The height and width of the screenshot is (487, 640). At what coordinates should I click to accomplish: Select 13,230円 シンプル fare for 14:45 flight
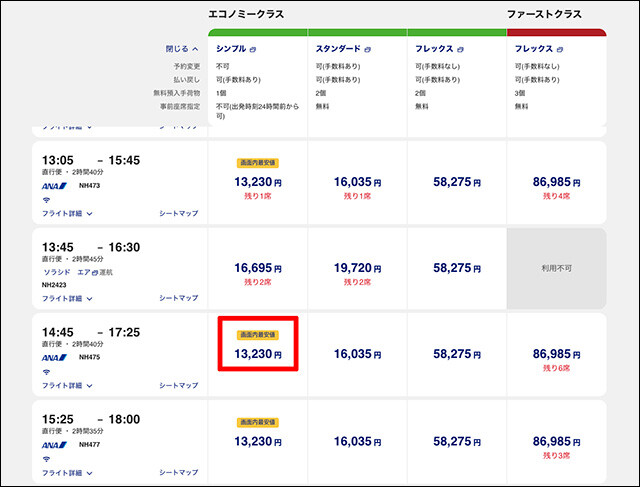258,354
